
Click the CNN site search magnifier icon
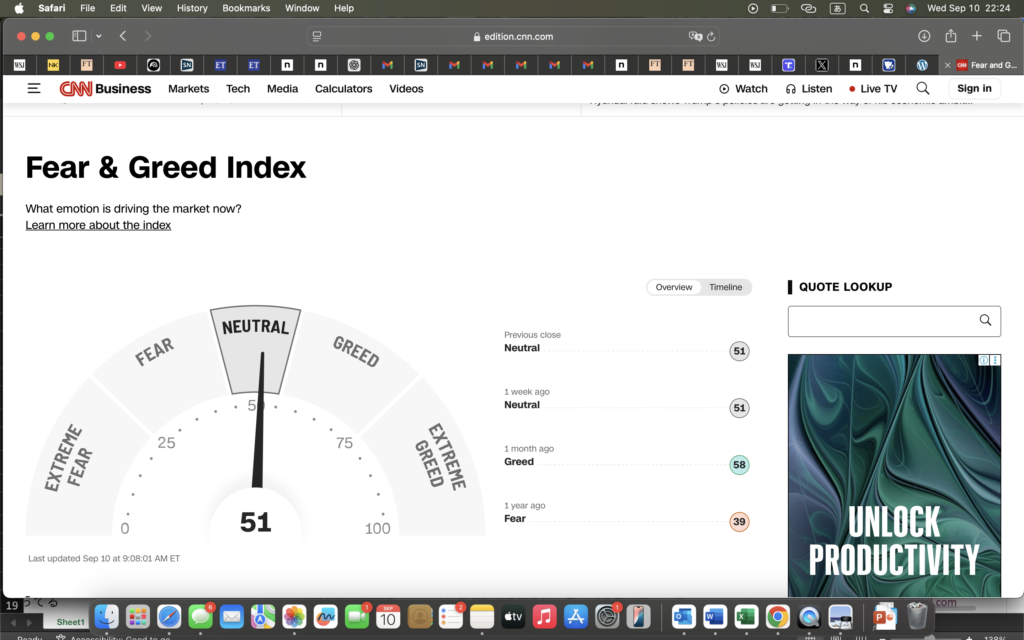[x=923, y=89]
